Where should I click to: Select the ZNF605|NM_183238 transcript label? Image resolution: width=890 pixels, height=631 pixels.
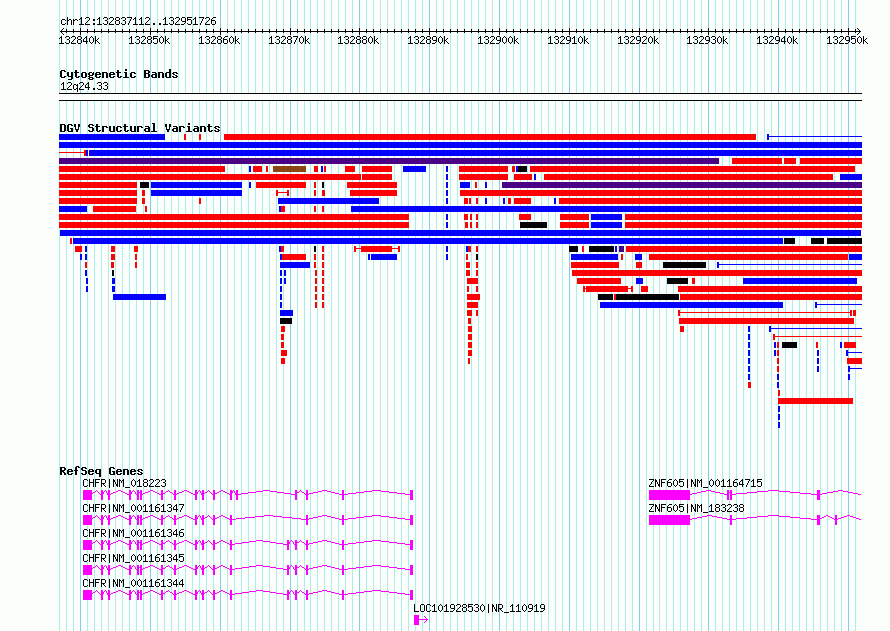click(696, 508)
